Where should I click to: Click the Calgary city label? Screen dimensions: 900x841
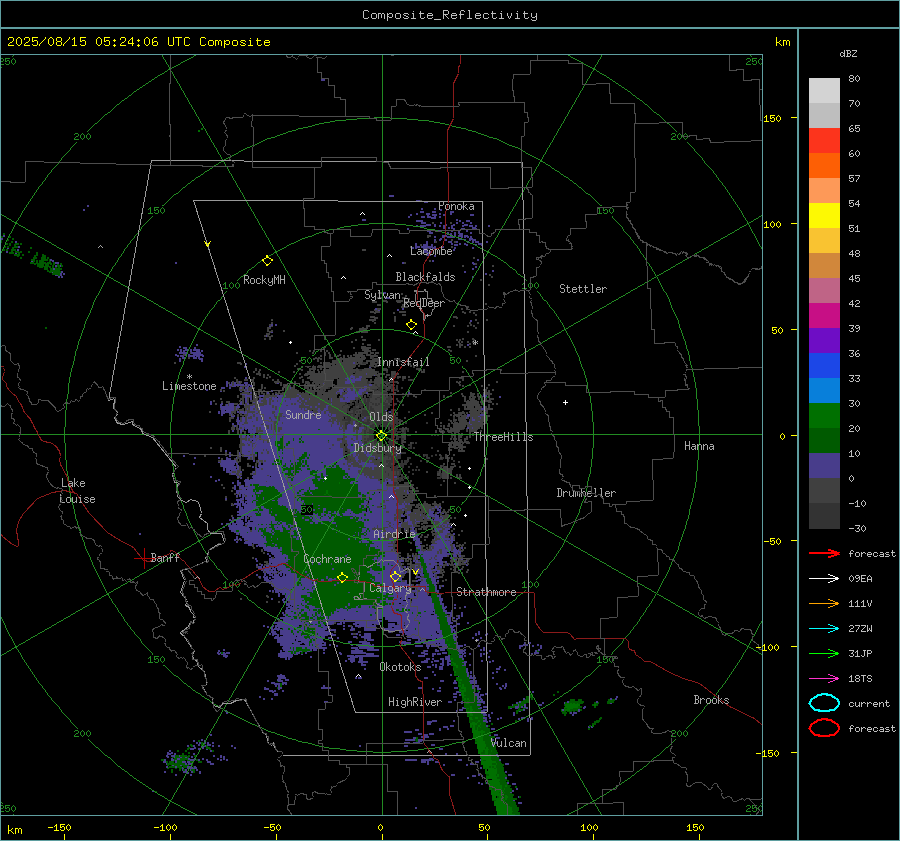pyautogui.click(x=390, y=588)
